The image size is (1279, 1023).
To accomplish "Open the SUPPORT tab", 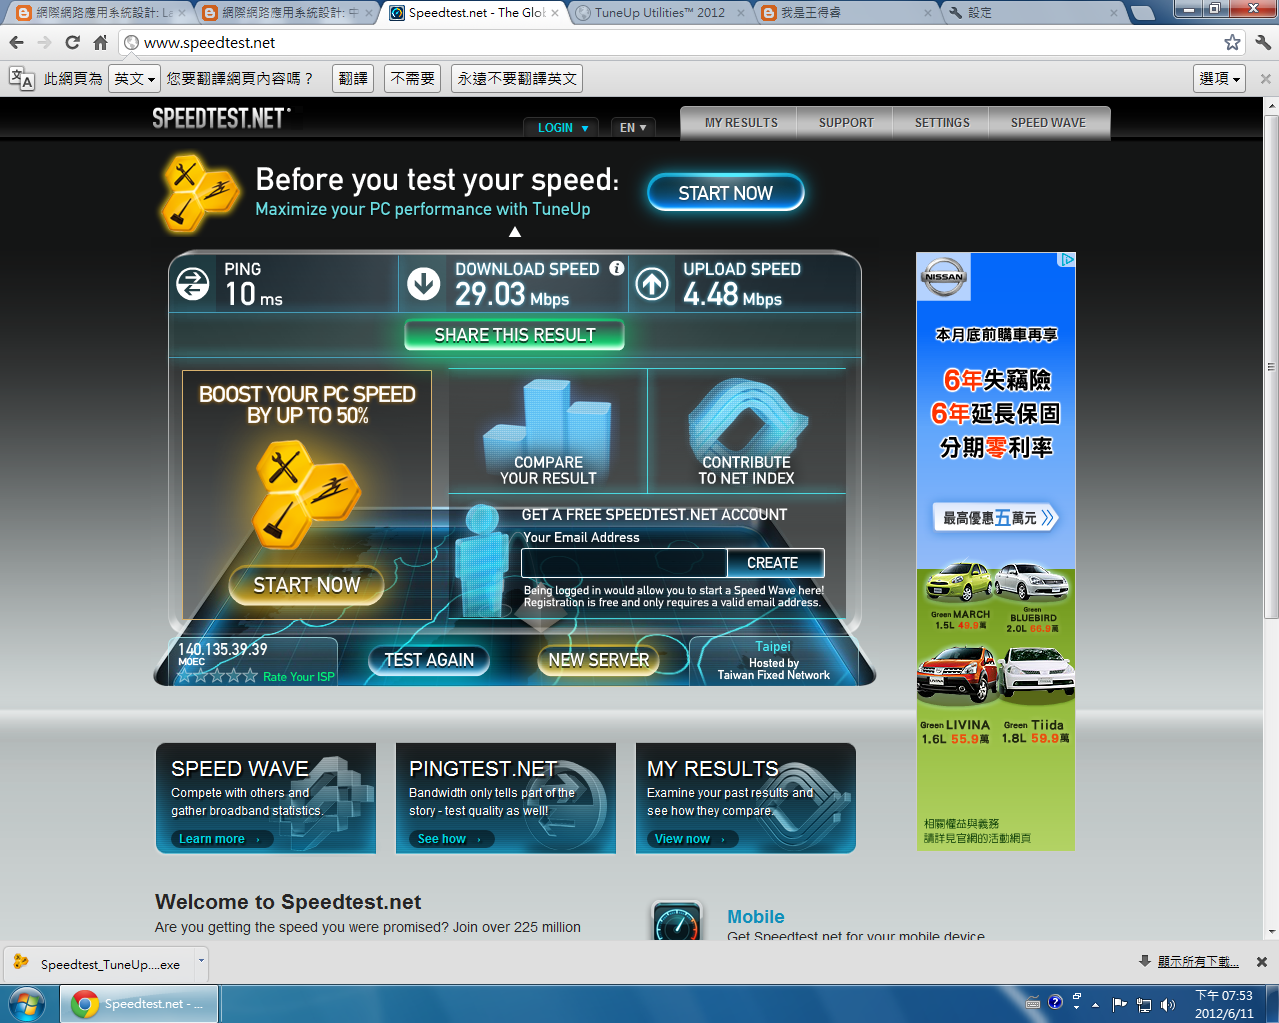I will 846,123.
